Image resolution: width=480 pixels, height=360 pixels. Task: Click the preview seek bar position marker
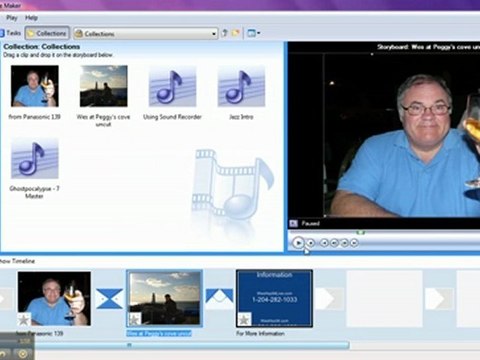[360, 232]
